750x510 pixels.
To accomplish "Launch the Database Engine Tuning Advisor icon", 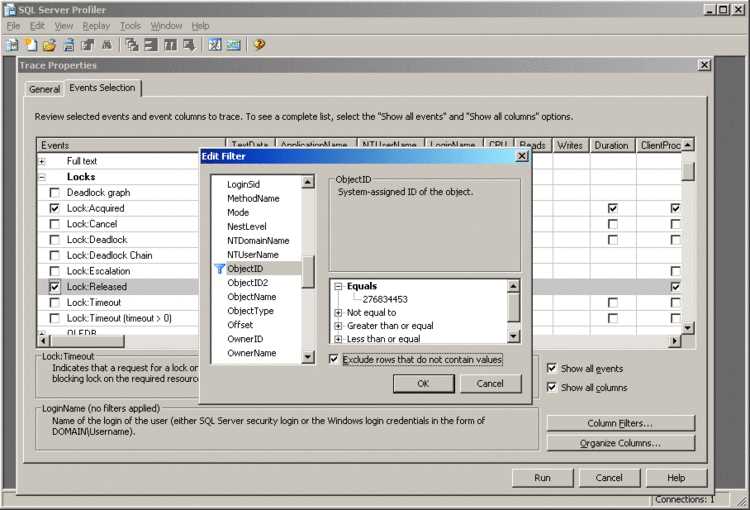I will click(215, 45).
